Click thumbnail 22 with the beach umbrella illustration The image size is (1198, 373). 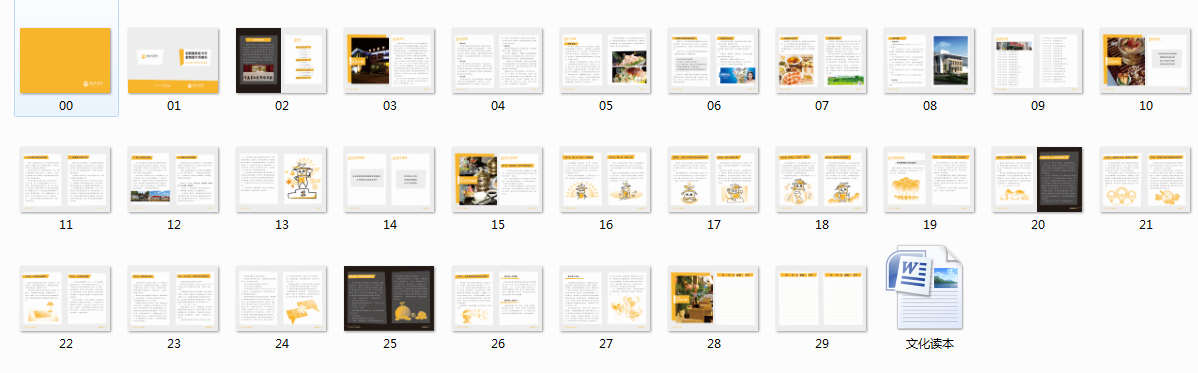point(66,299)
